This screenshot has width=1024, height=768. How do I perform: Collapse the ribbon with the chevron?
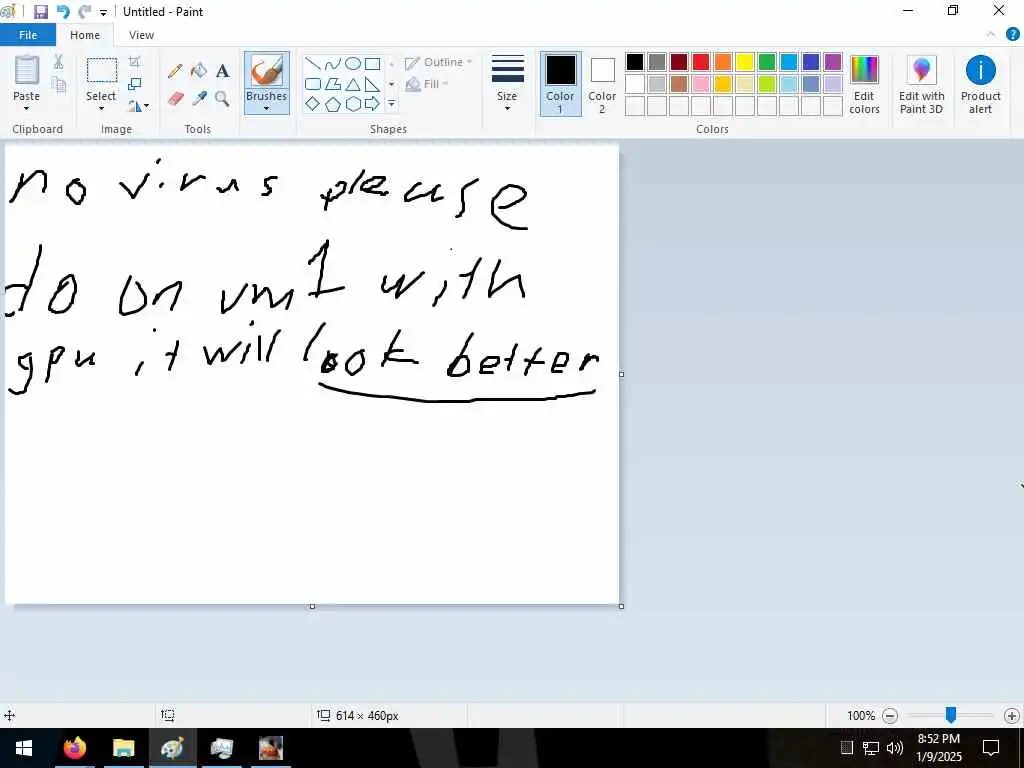991,35
